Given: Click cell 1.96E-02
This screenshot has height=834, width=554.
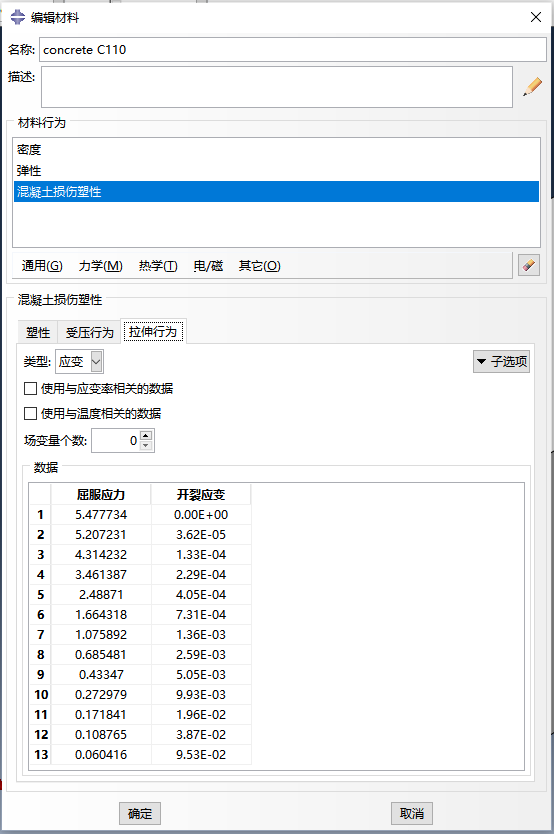Looking at the screenshot, I should click(x=201, y=715).
